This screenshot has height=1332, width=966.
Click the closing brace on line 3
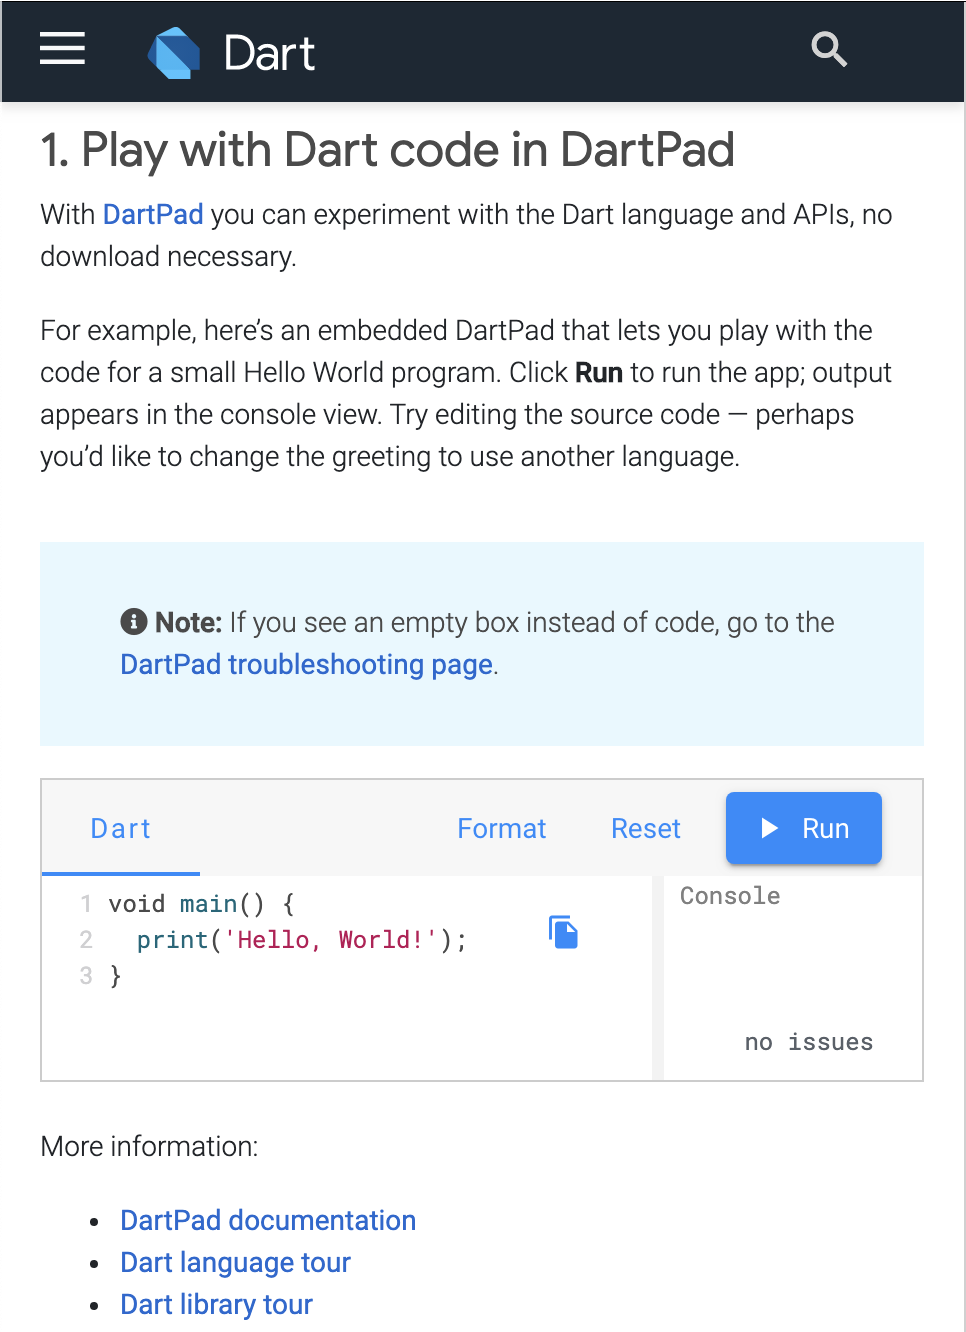click(x=116, y=976)
